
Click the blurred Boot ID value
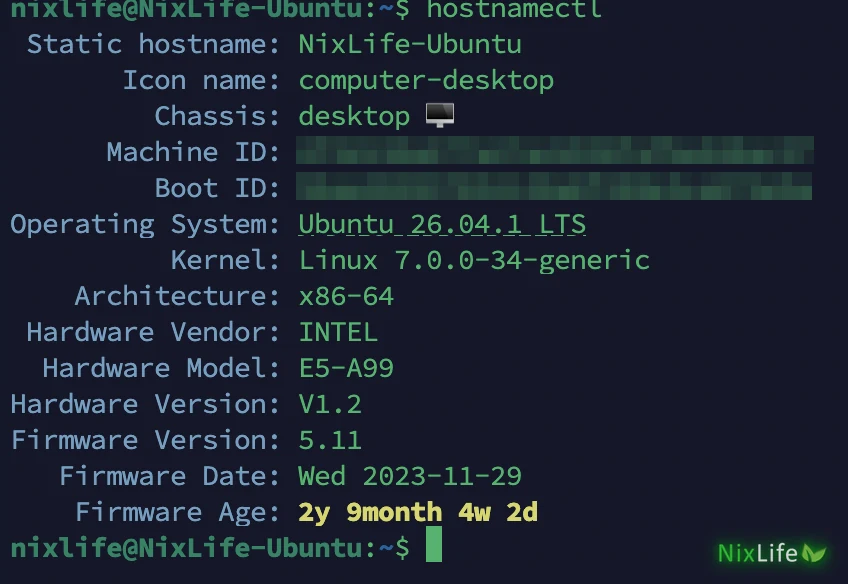[554, 186]
